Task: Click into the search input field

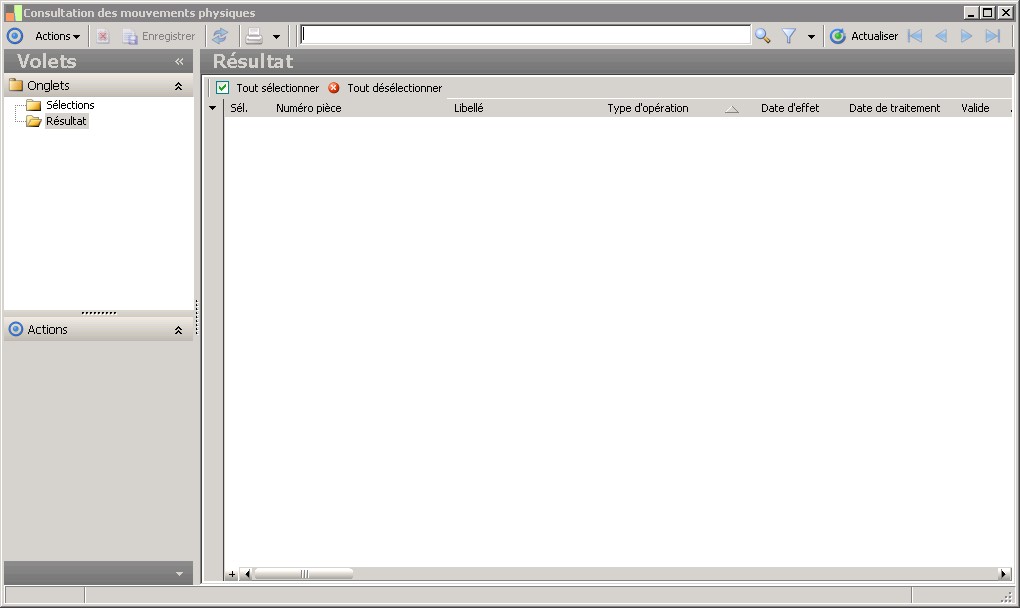Action: [526, 36]
